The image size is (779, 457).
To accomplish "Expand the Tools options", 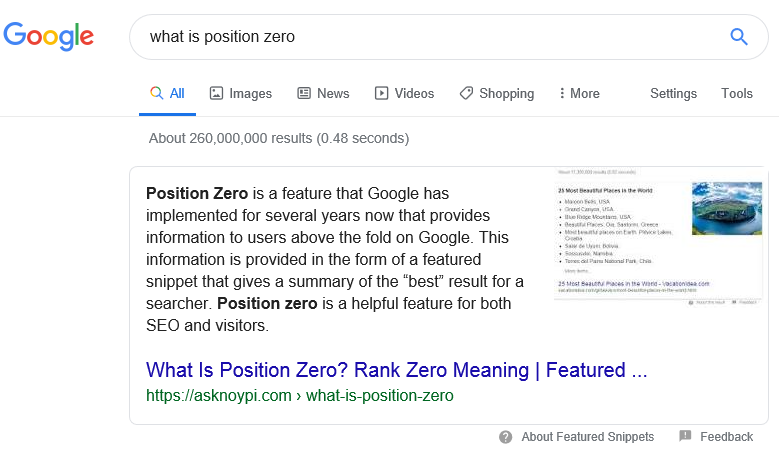I will click(x=737, y=93).
